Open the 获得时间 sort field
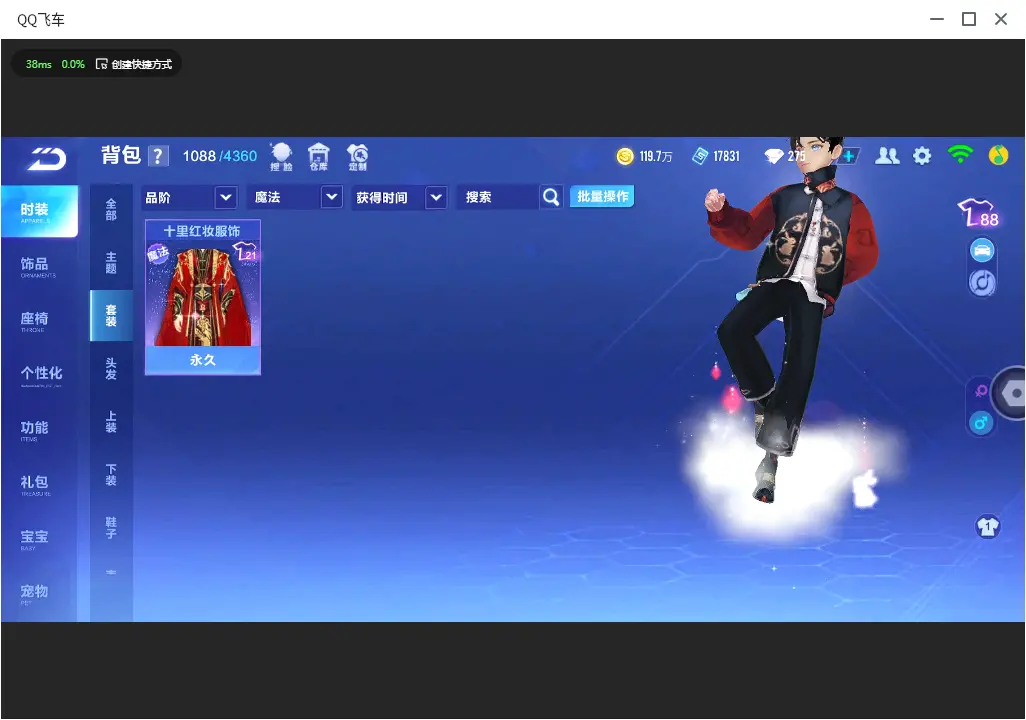This screenshot has height=720, width=1026. click(400, 197)
